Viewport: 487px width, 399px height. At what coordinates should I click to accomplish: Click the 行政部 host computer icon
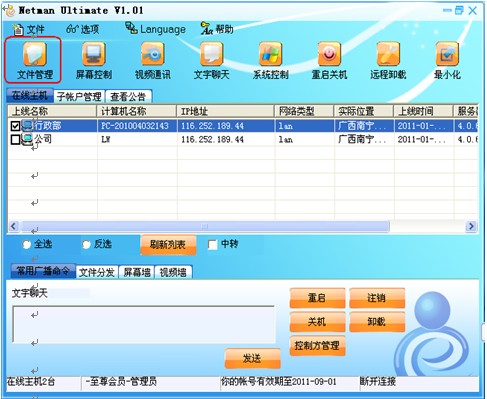(x=27, y=126)
